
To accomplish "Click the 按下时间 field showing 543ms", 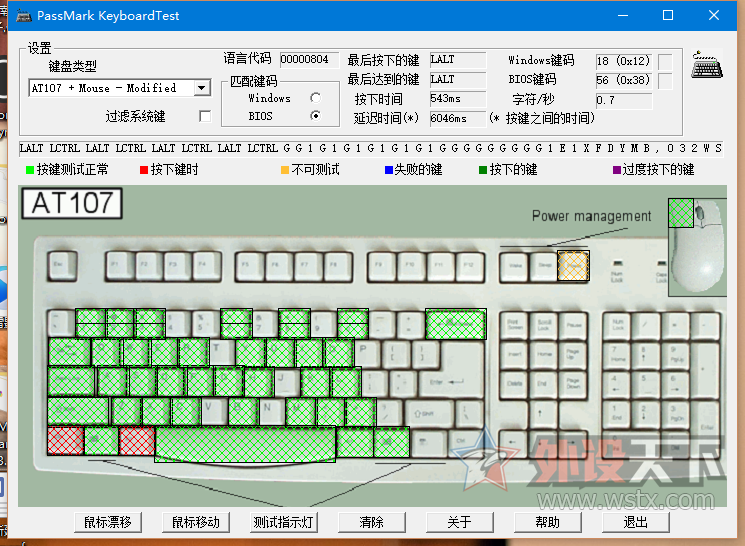I will tap(458, 99).
